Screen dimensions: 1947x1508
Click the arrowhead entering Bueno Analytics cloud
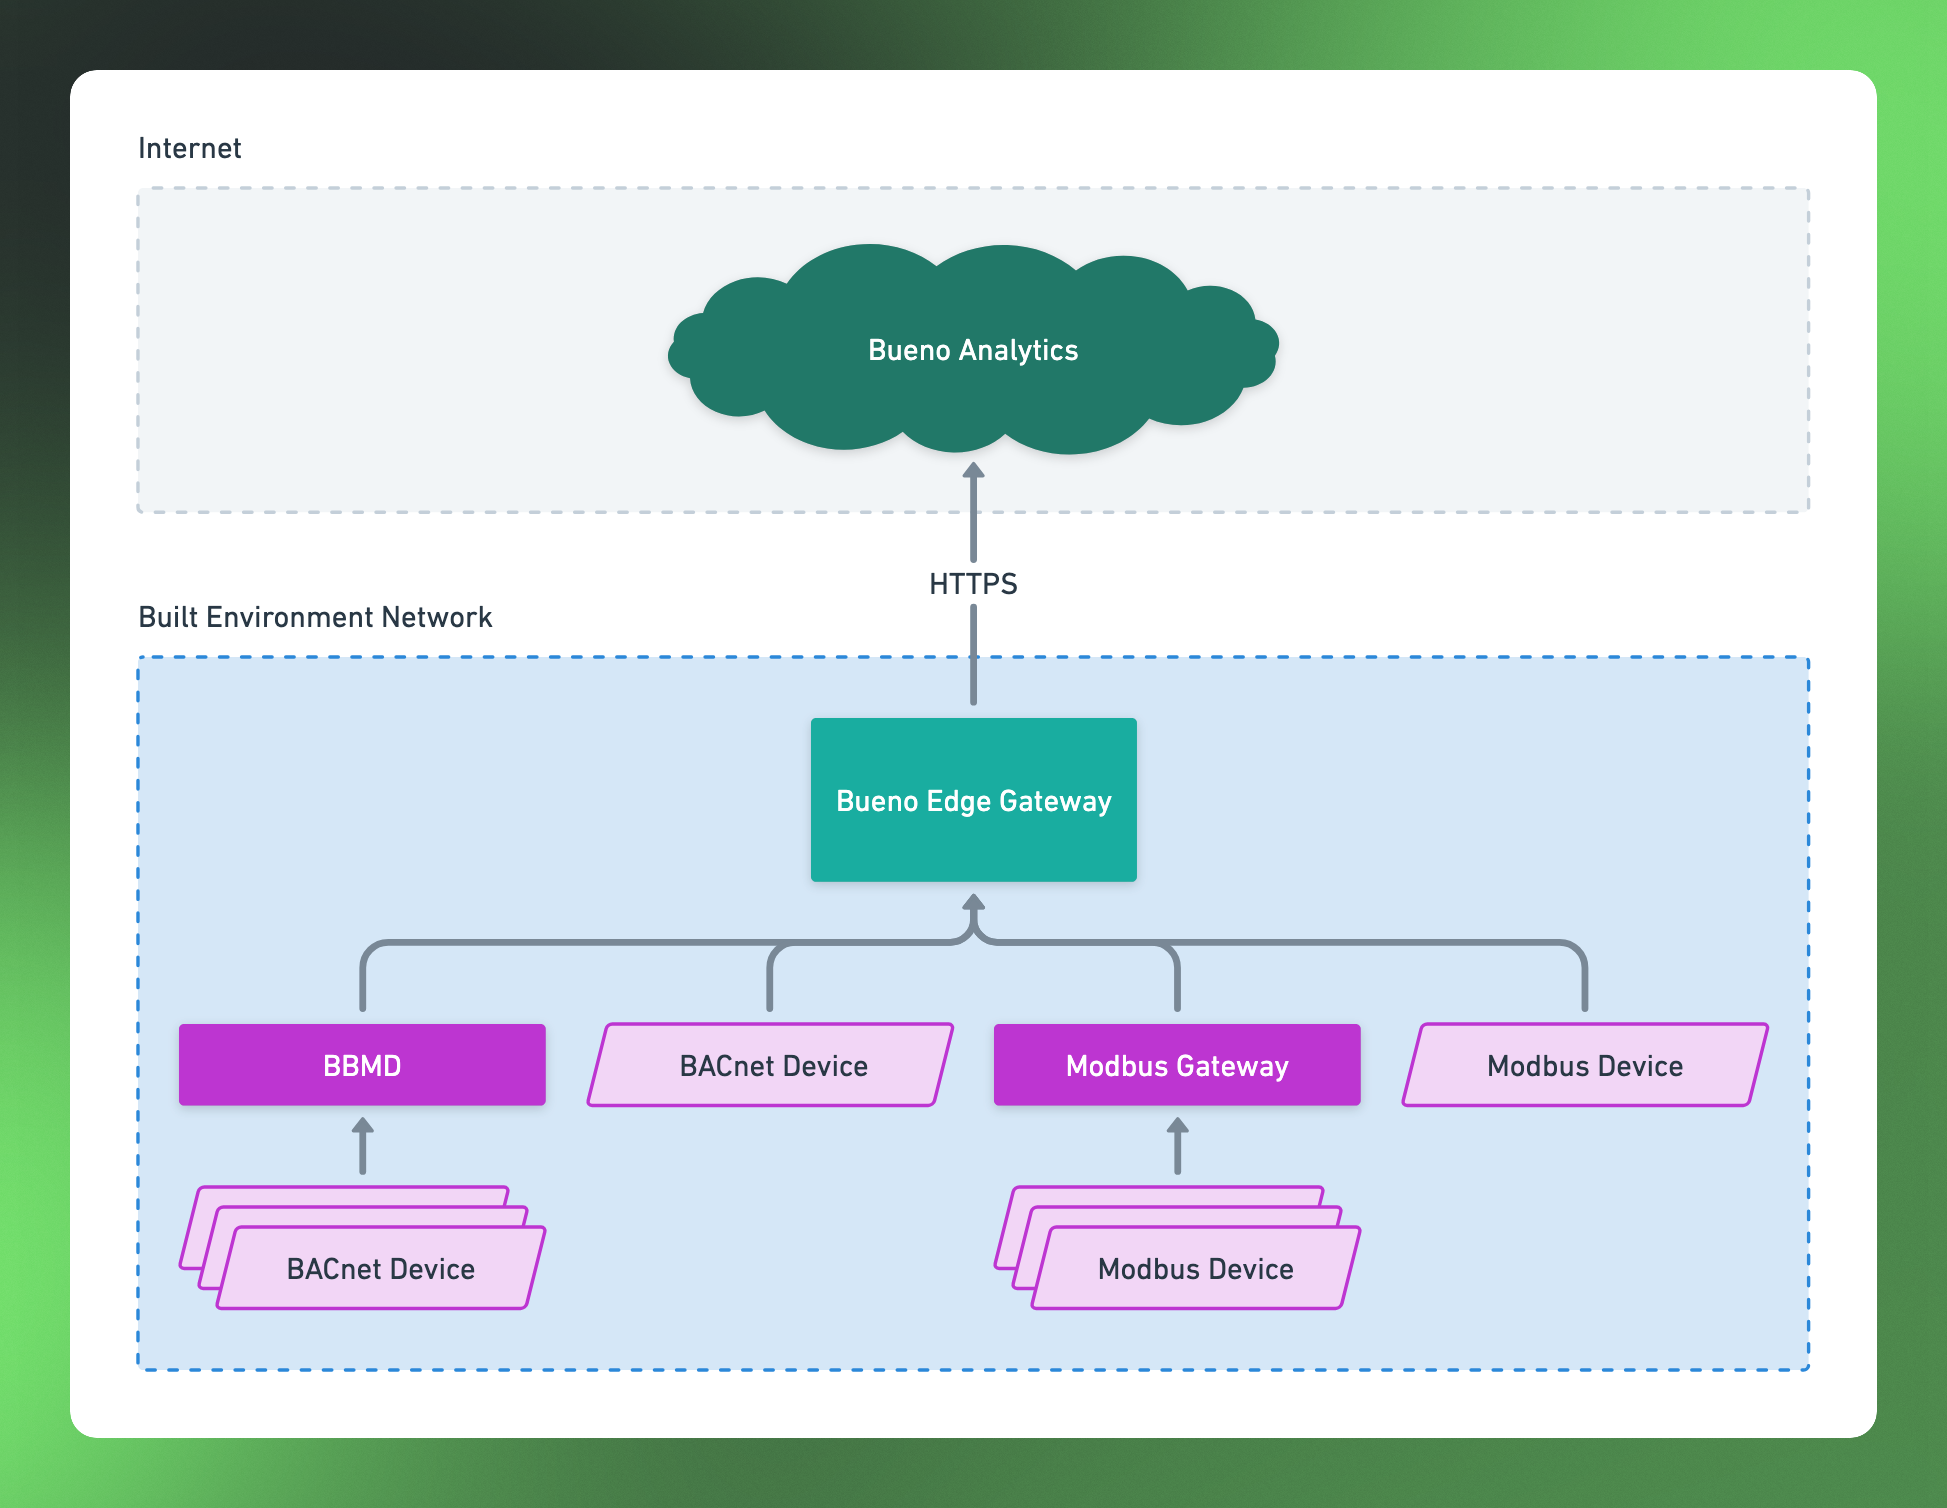(x=973, y=471)
